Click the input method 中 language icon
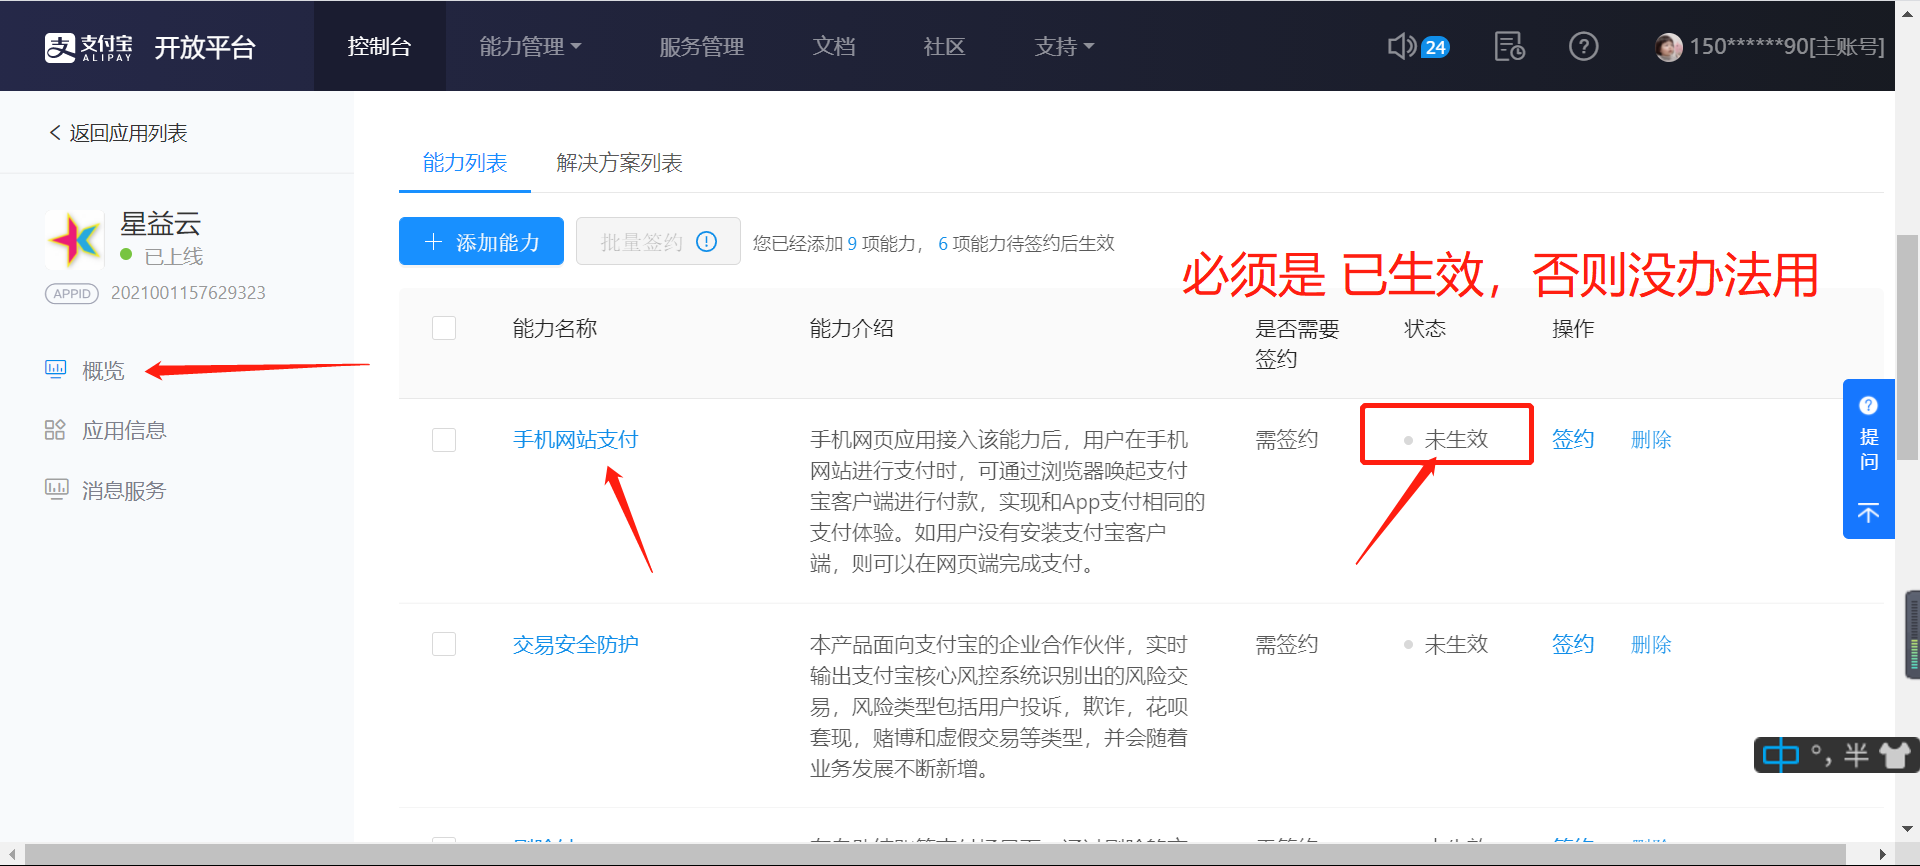The height and width of the screenshot is (866, 1920). point(1781,755)
